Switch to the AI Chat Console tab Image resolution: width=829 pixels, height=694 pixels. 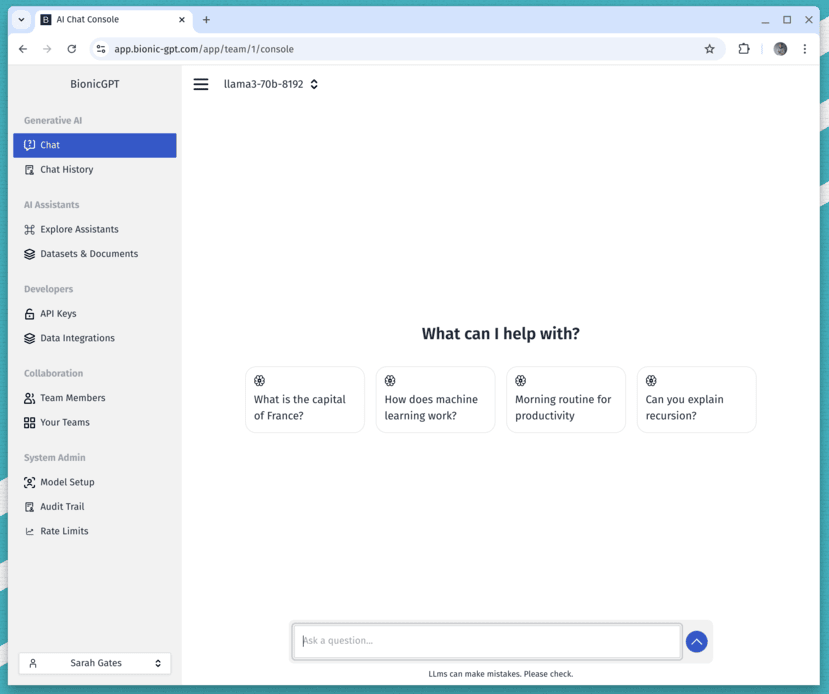(110, 19)
